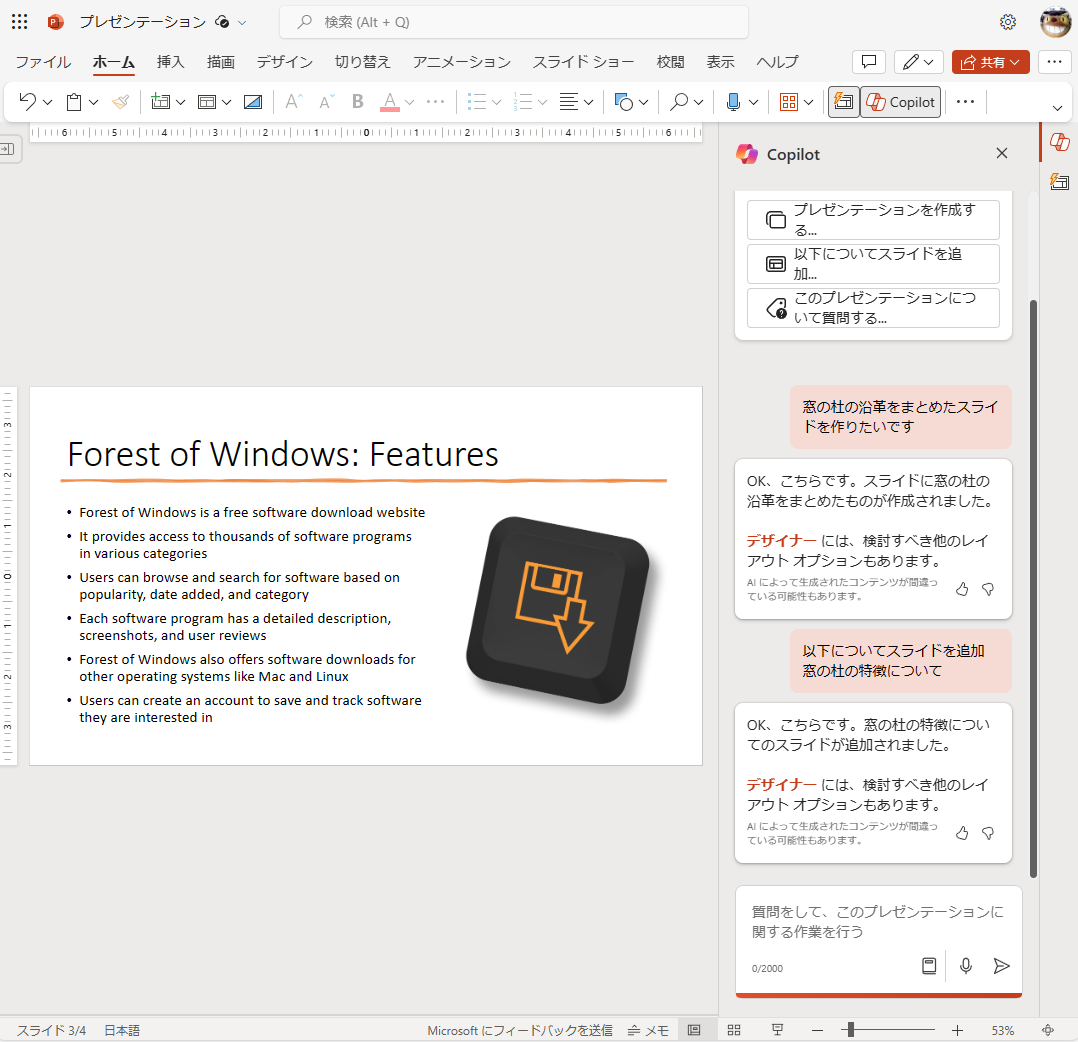
Task: Toggle the Designer button in ribbon
Action: [844, 102]
